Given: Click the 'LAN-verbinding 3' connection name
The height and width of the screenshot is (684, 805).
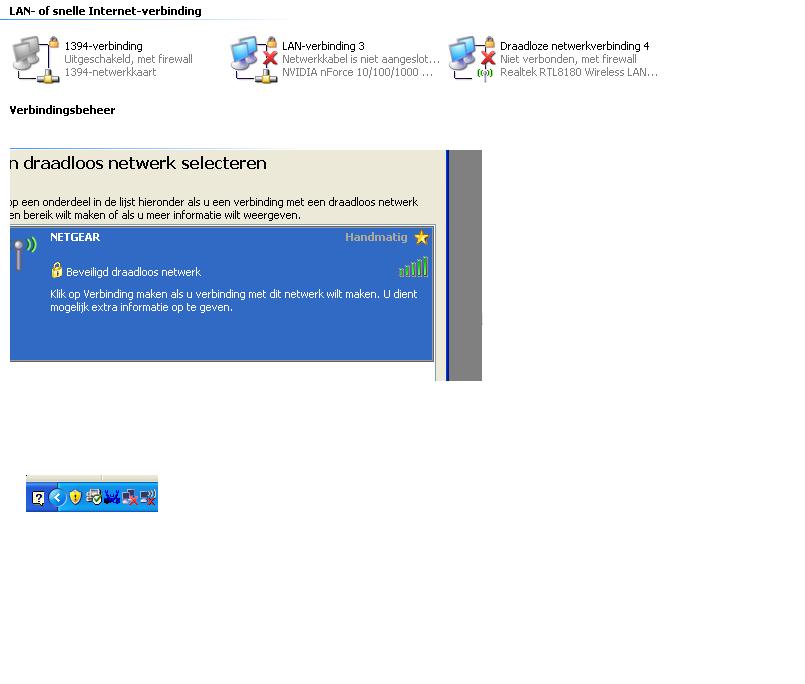Looking at the screenshot, I should pos(323,46).
